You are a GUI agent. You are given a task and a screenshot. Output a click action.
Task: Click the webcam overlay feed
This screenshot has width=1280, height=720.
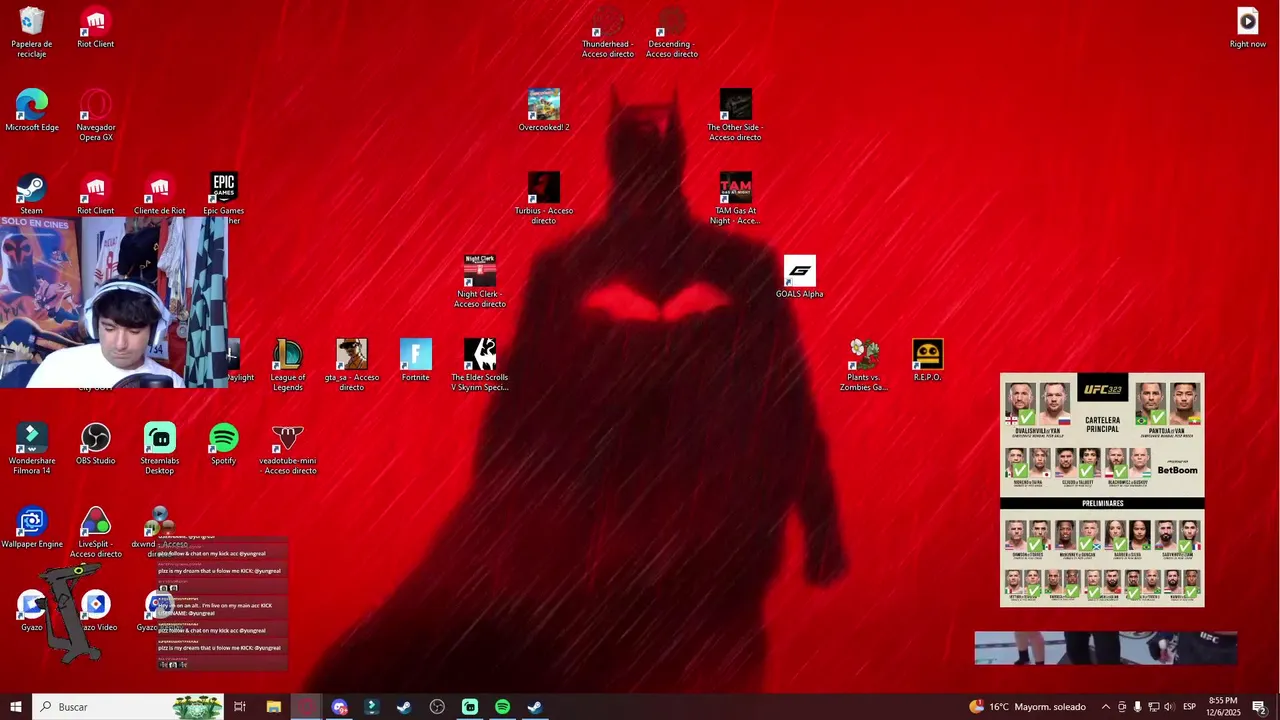(114, 302)
